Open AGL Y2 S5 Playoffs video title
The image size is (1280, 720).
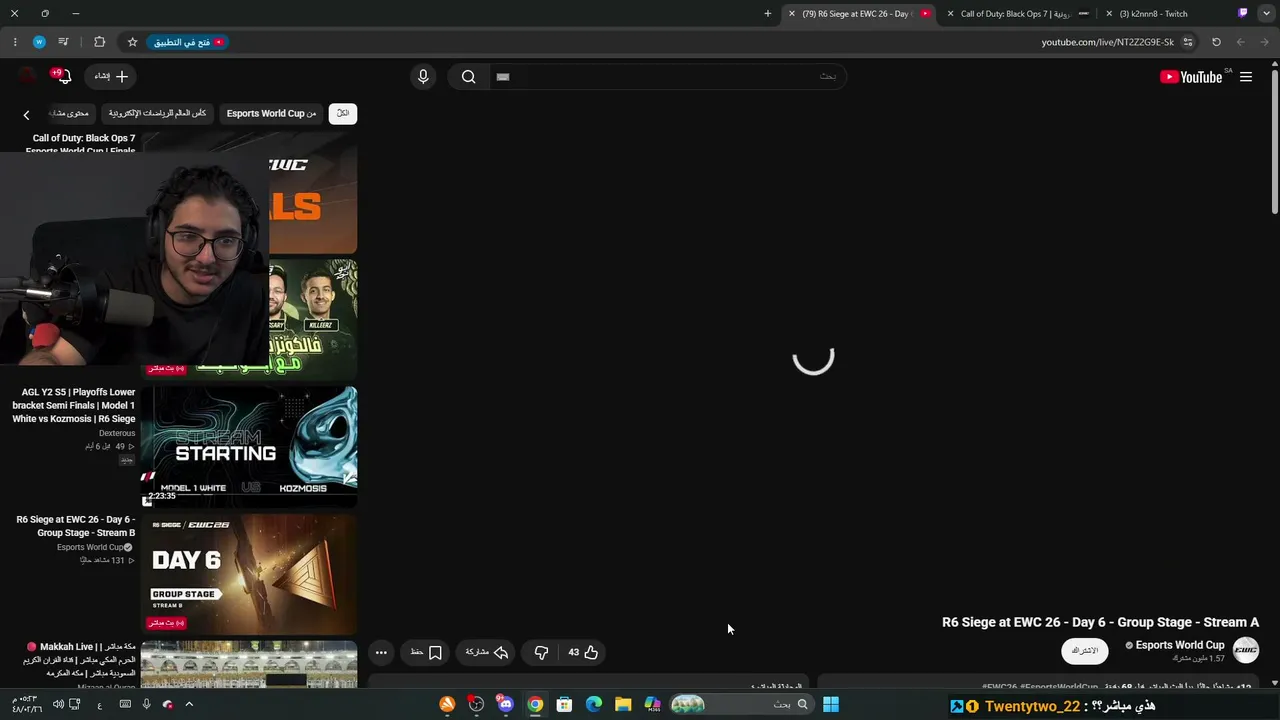pos(74,406)
